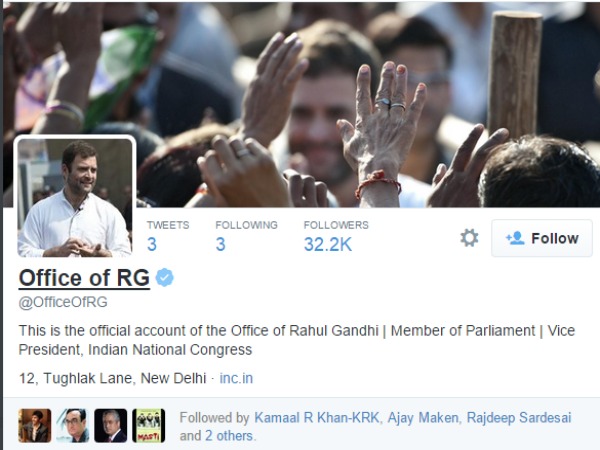Visit the inc.in website link

[236, 378]
